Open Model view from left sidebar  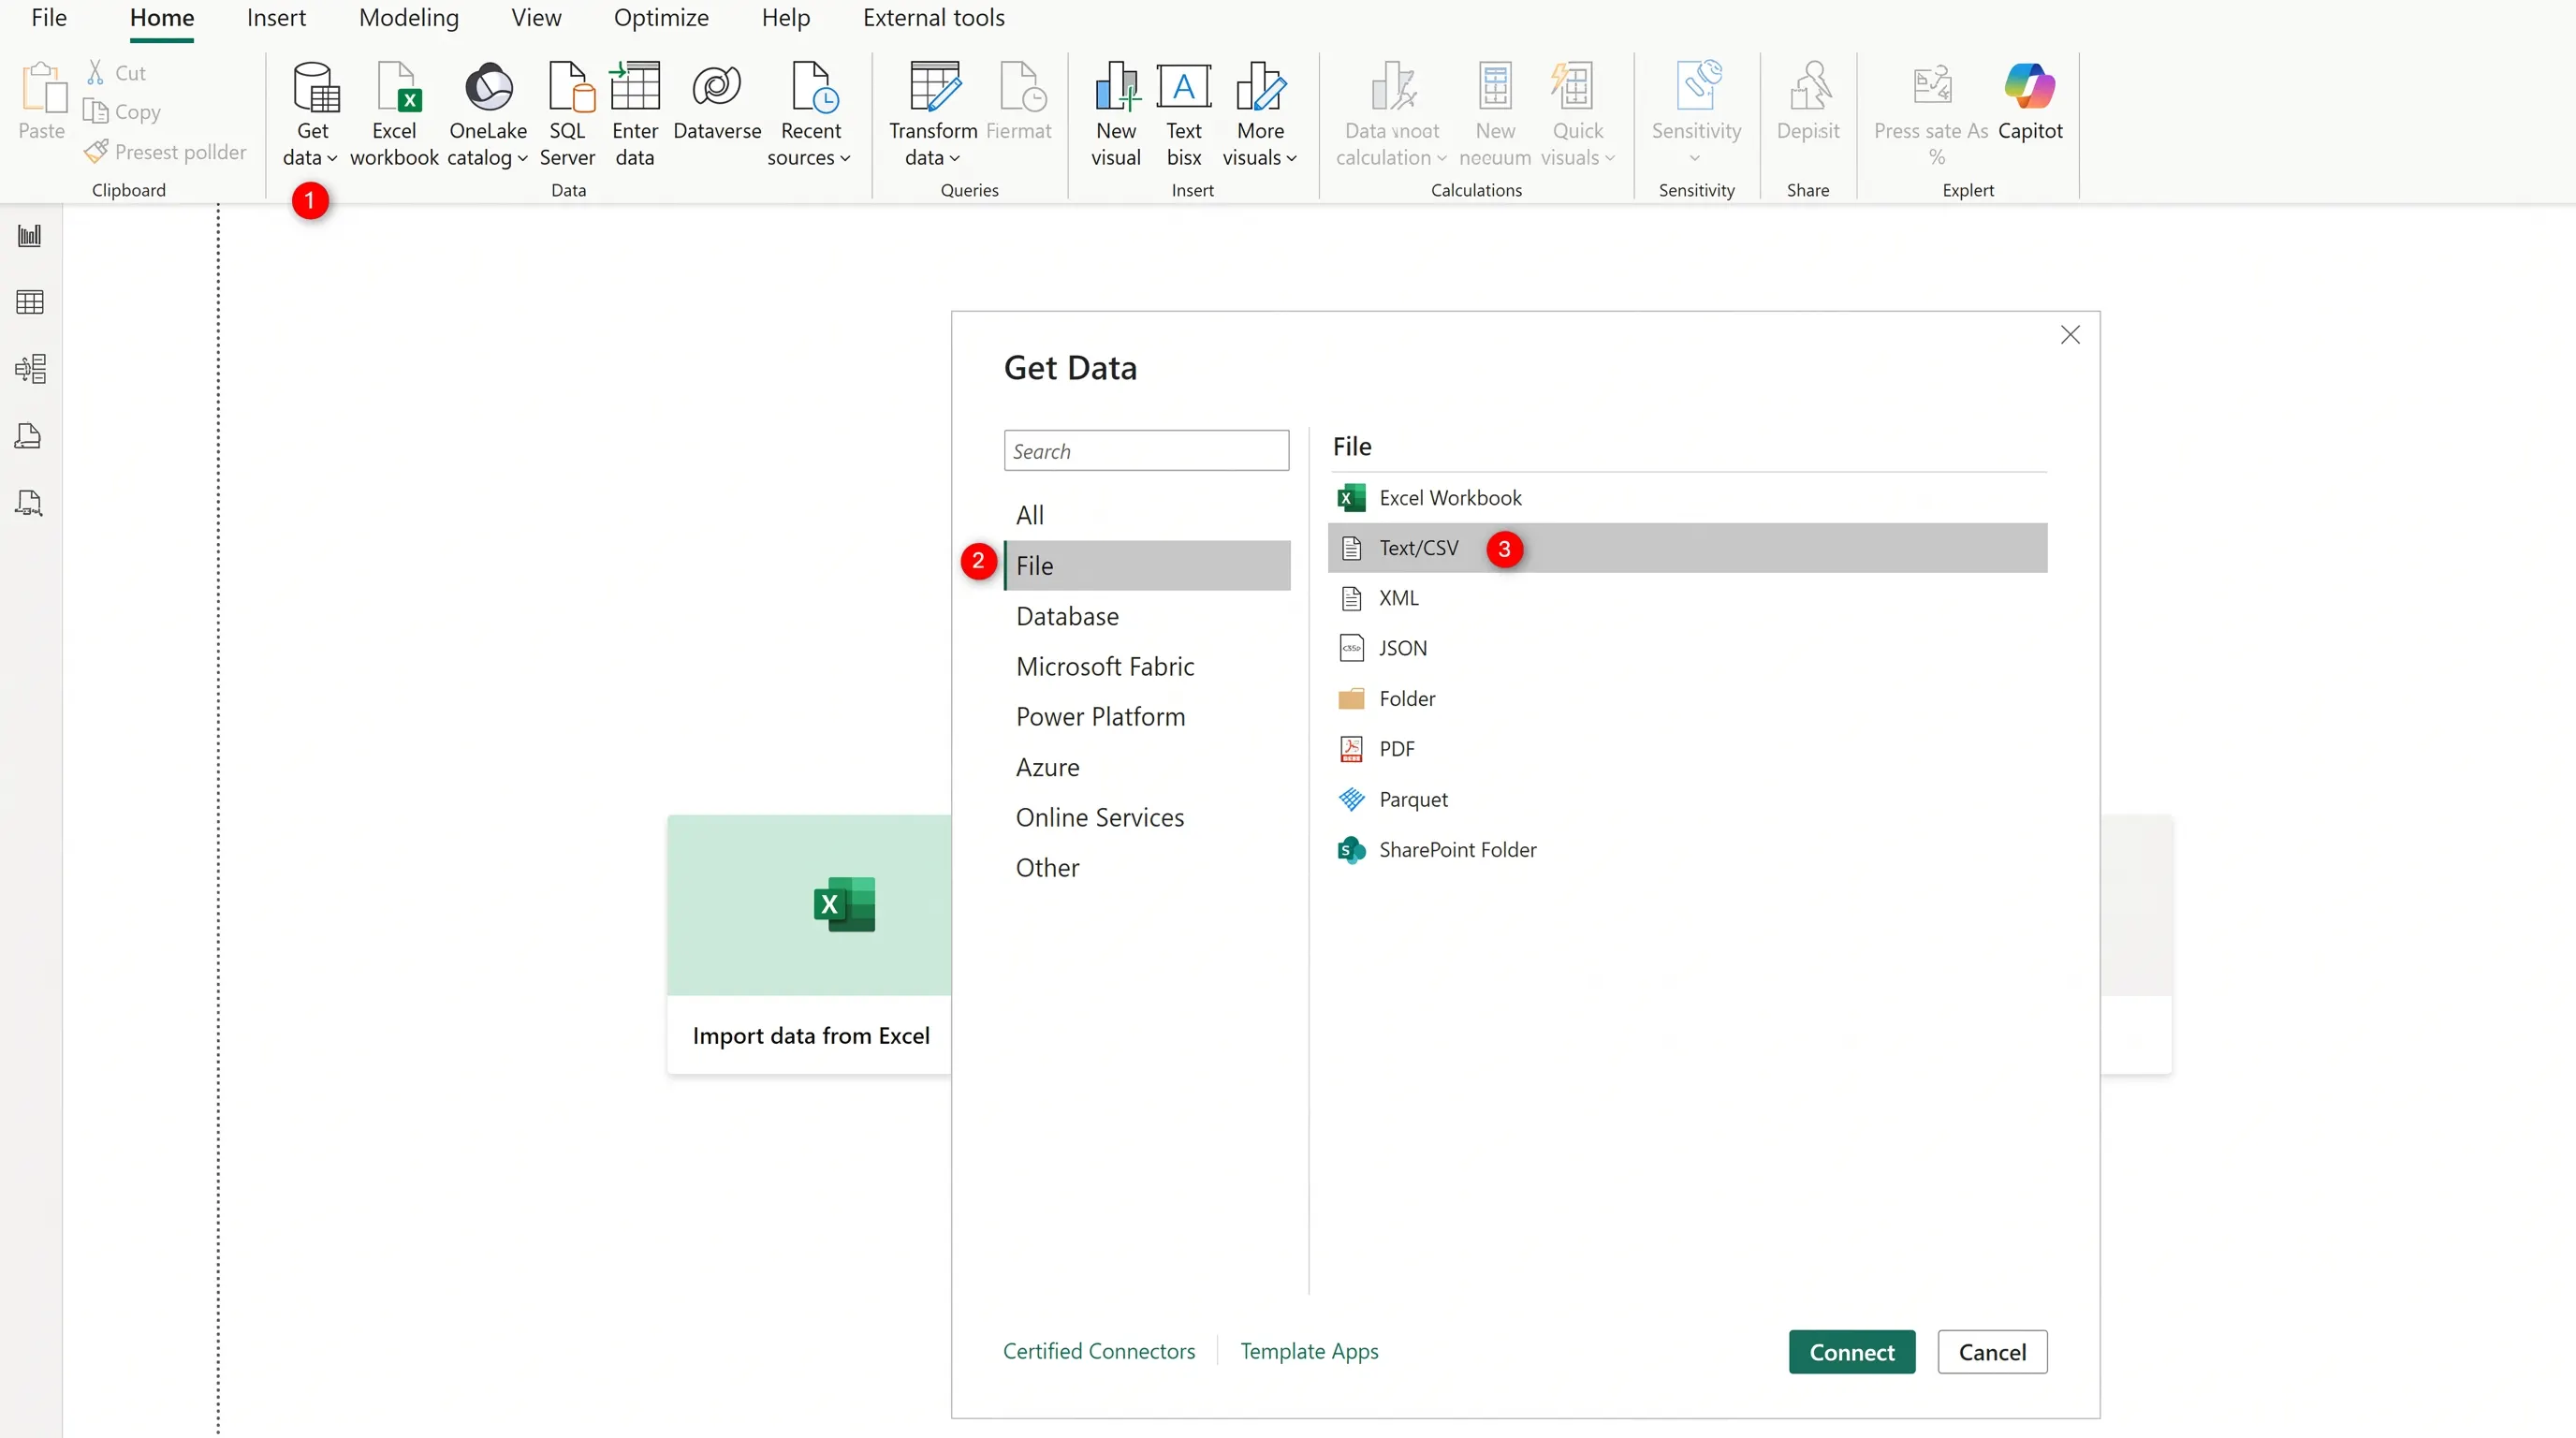(x=30, y=369)
